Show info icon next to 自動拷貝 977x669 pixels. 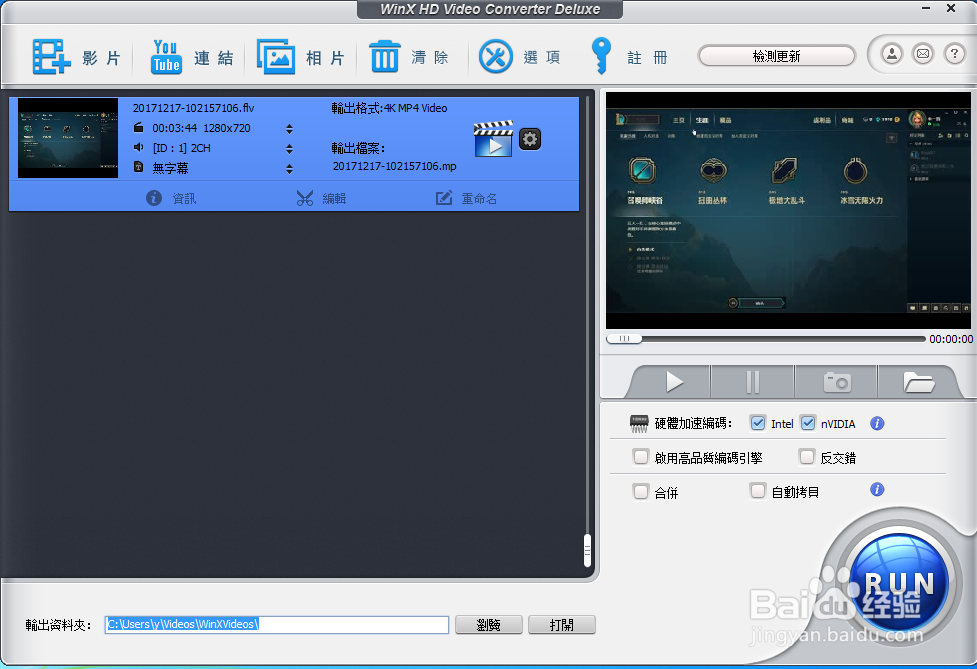click(877, 490)
